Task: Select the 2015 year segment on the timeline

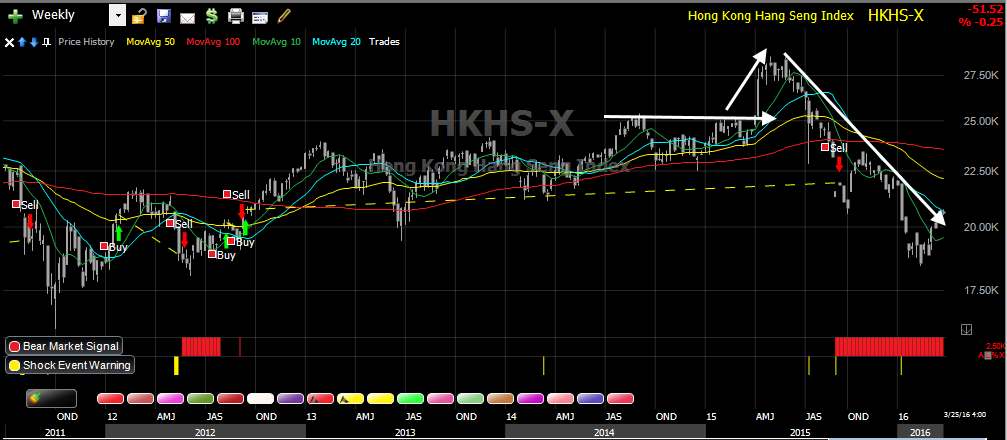Action: [x=800, y=432]
